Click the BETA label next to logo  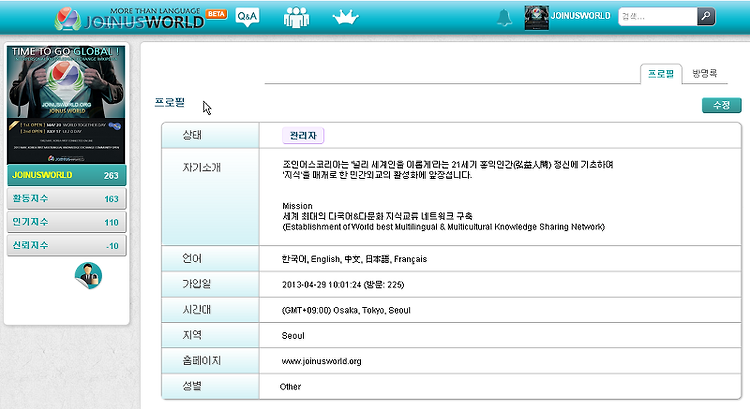coord(216,14)
